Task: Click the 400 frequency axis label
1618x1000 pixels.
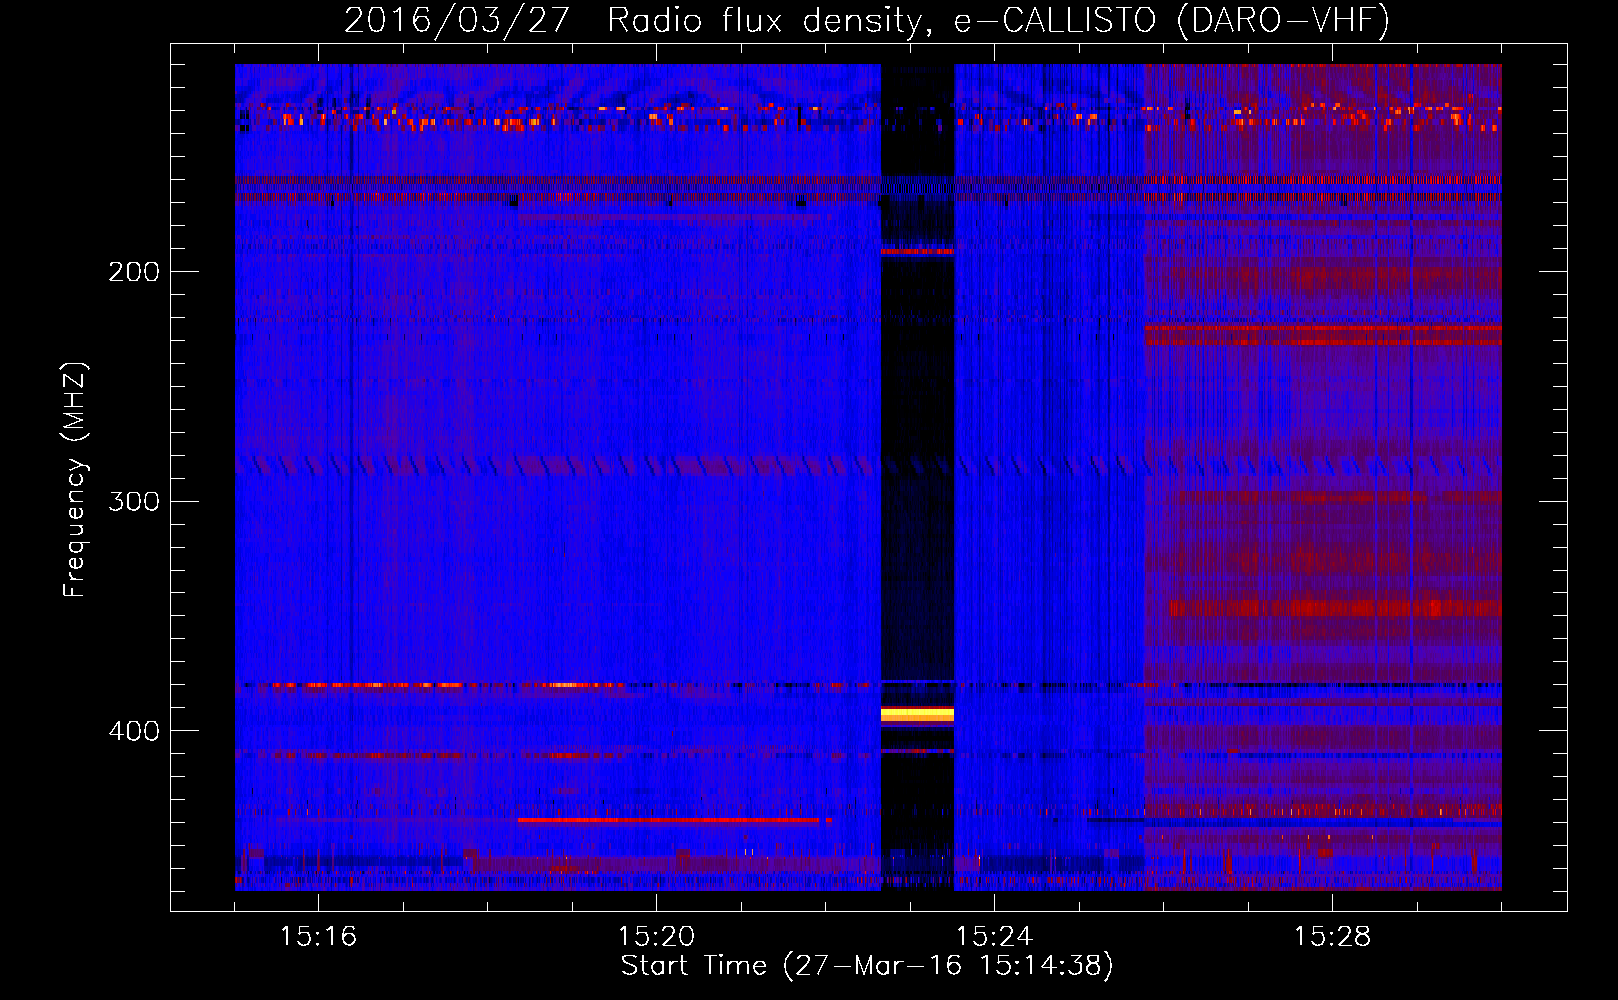Action: tap(133, 731)
